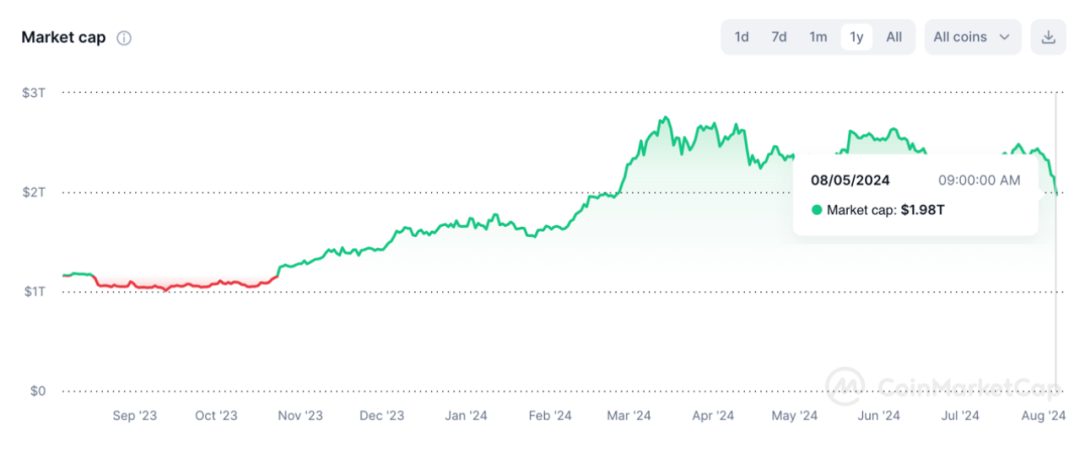This screenshot has width=1080, height=458.
Task: Click the Jan '24 axis label
Action: click(466, 415)
